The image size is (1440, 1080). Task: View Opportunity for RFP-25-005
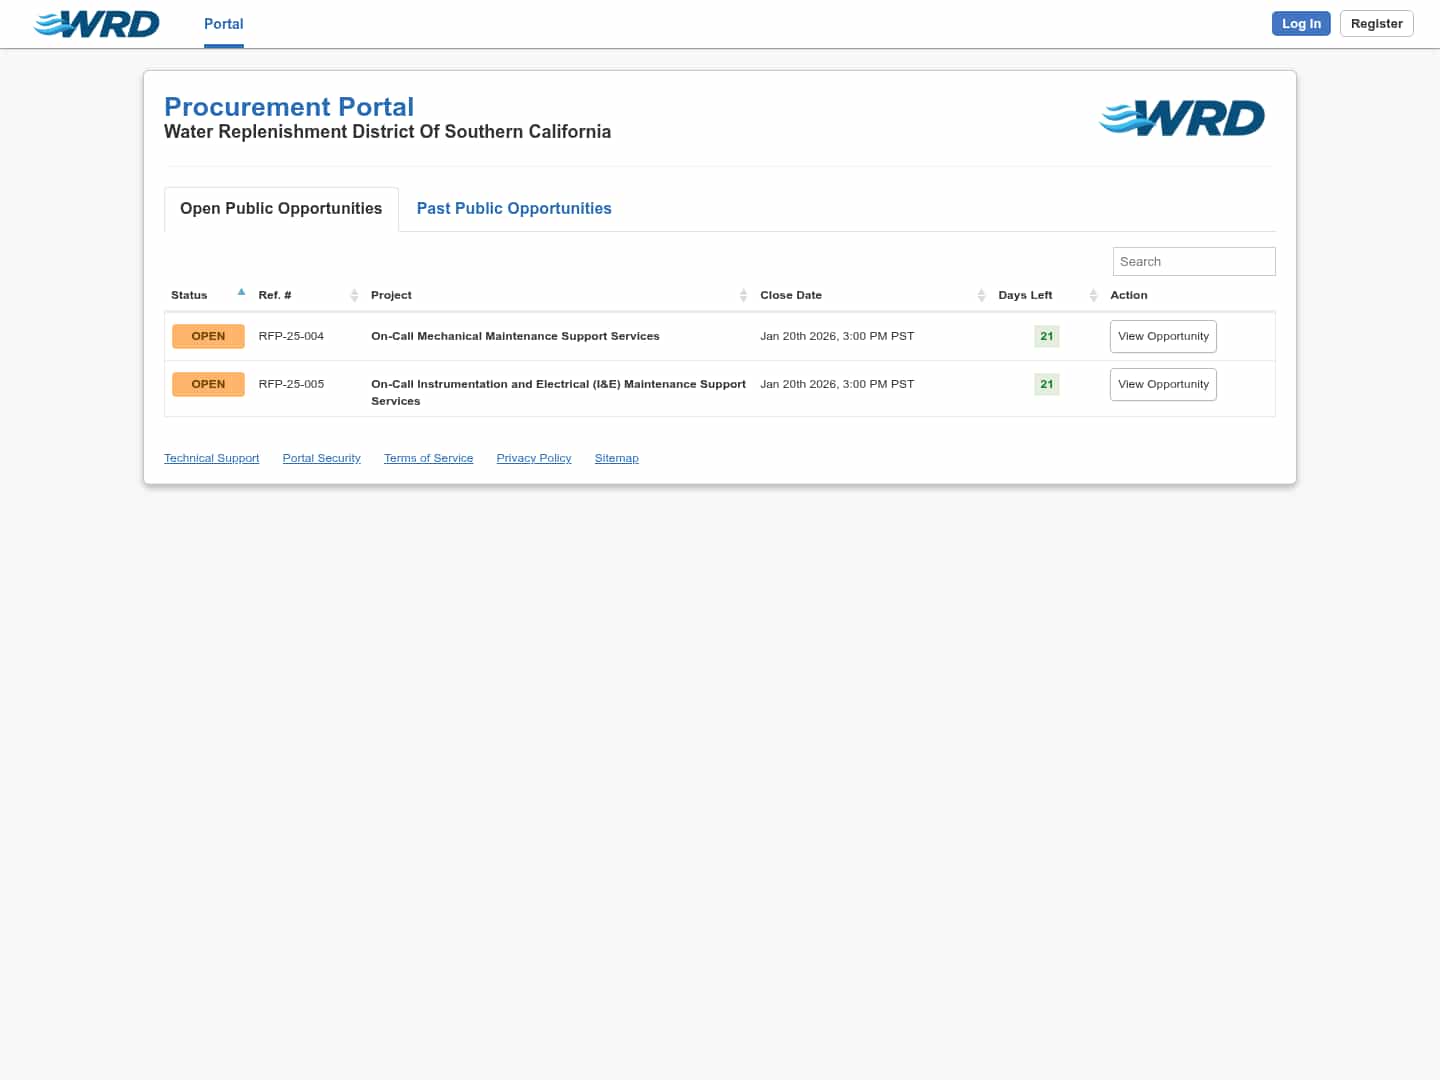pos(1163,385)
